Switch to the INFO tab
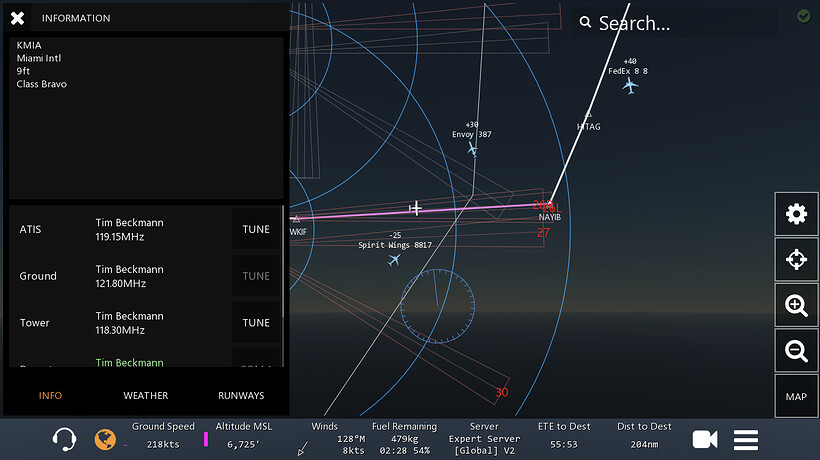Image resolution: width=820 pixels, height=460 pixels. 50,395
